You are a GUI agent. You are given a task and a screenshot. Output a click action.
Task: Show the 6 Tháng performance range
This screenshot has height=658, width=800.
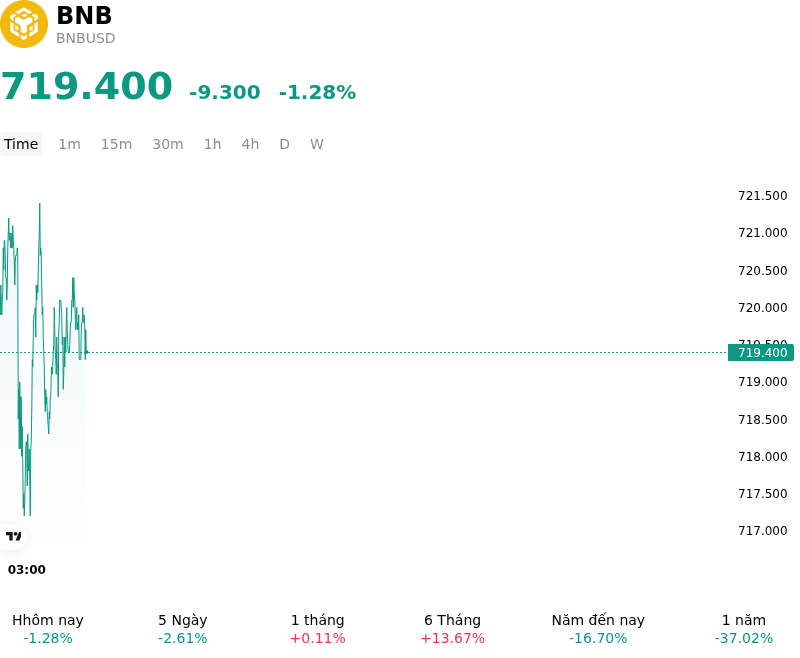452,629
